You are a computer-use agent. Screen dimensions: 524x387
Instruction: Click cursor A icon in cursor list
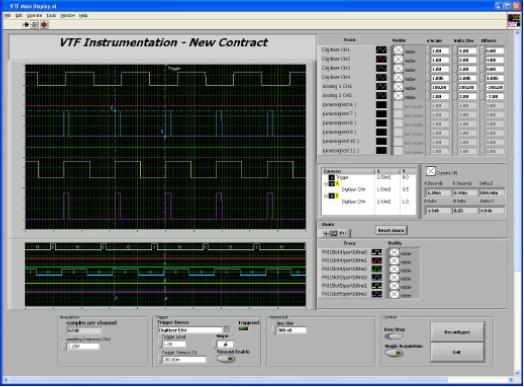[x=332, y=183]
